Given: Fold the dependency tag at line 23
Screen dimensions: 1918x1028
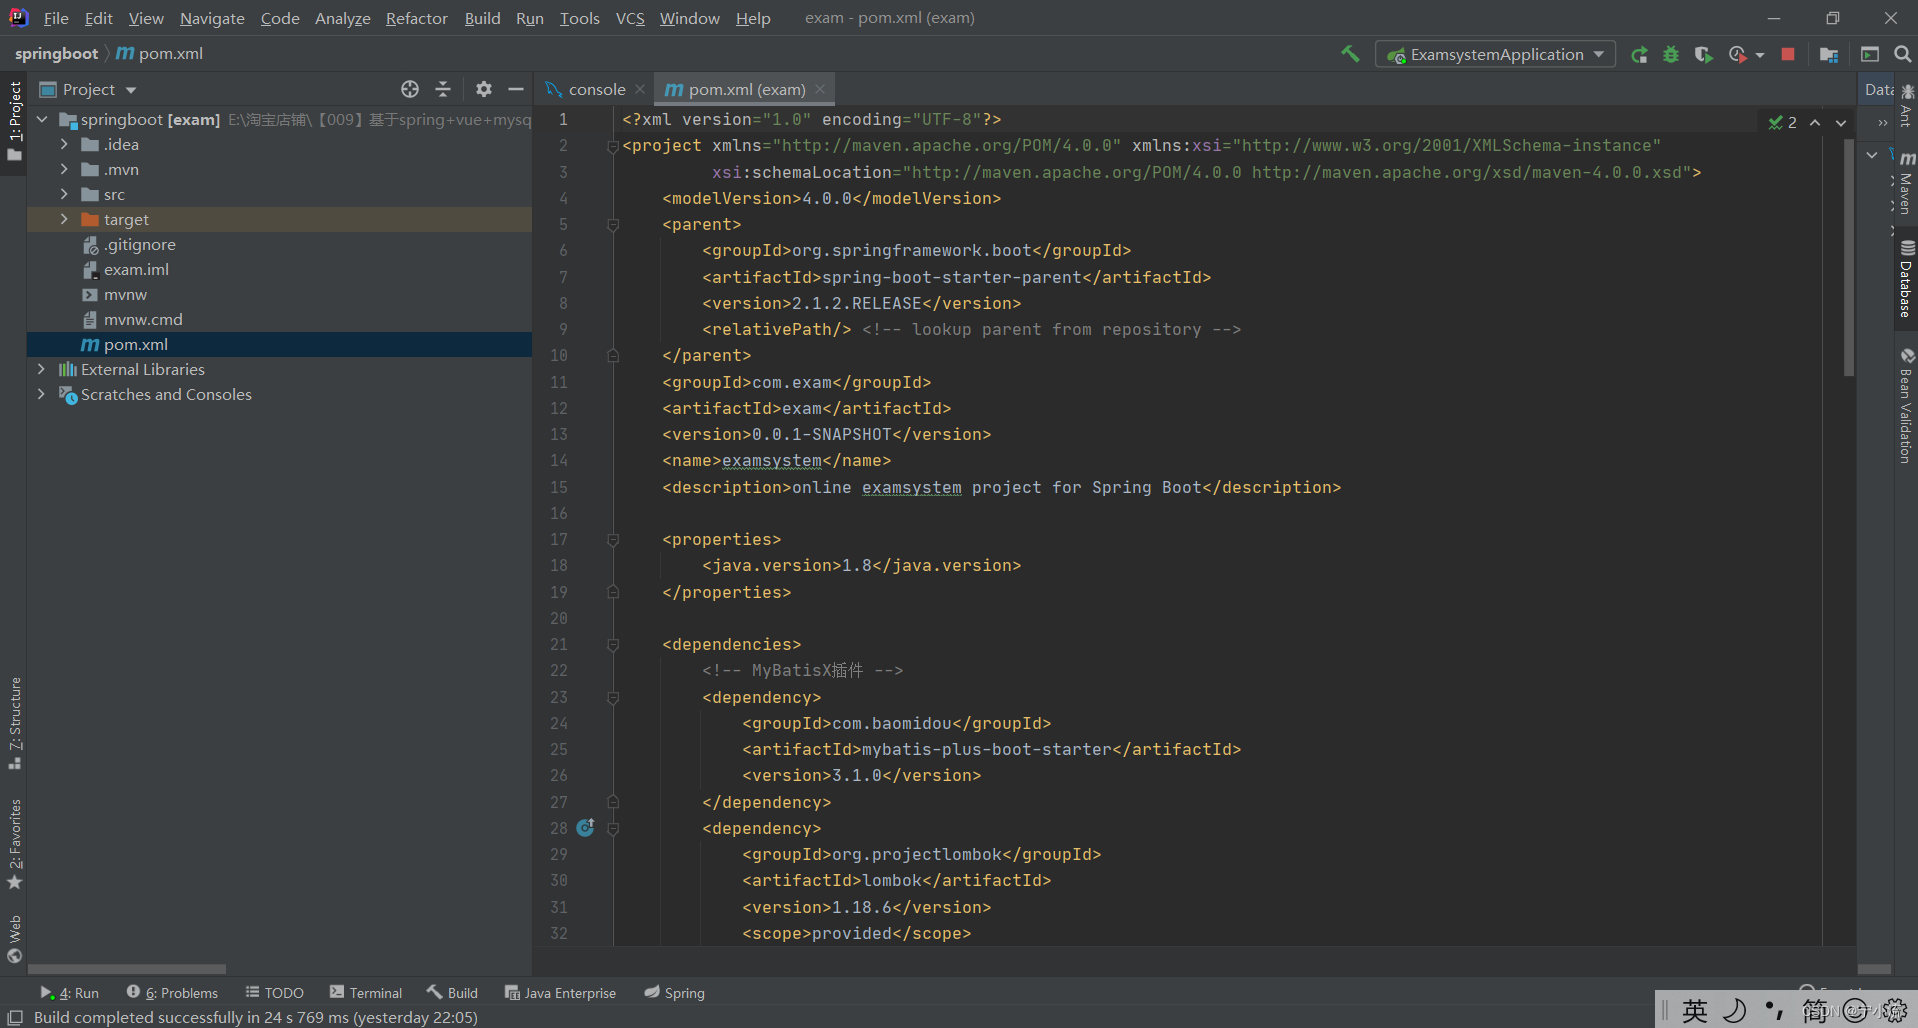Looking at the screenshot, I should pyautogui.click(x=613, y=698).
